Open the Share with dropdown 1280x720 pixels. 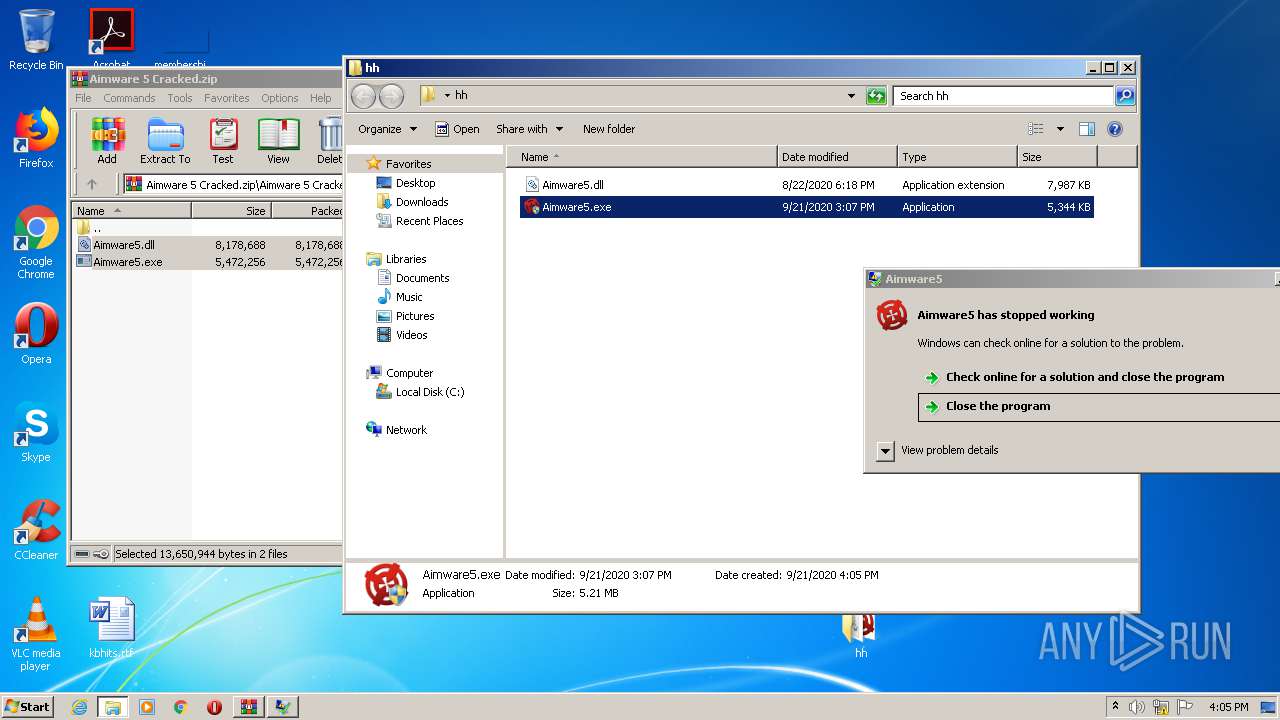pyautogui.click(x=529, y=129)
